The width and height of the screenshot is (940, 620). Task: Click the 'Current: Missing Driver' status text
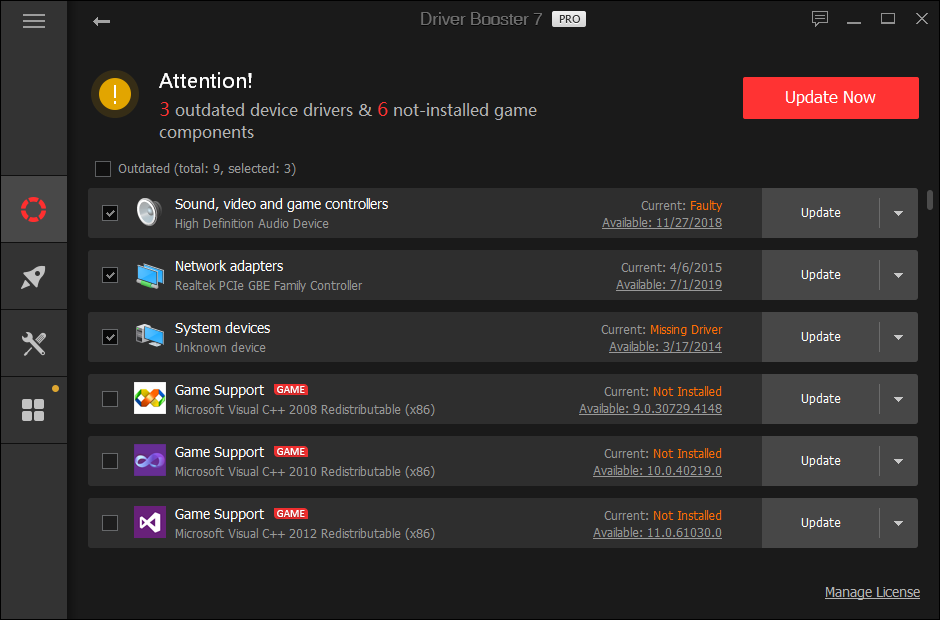662,330
